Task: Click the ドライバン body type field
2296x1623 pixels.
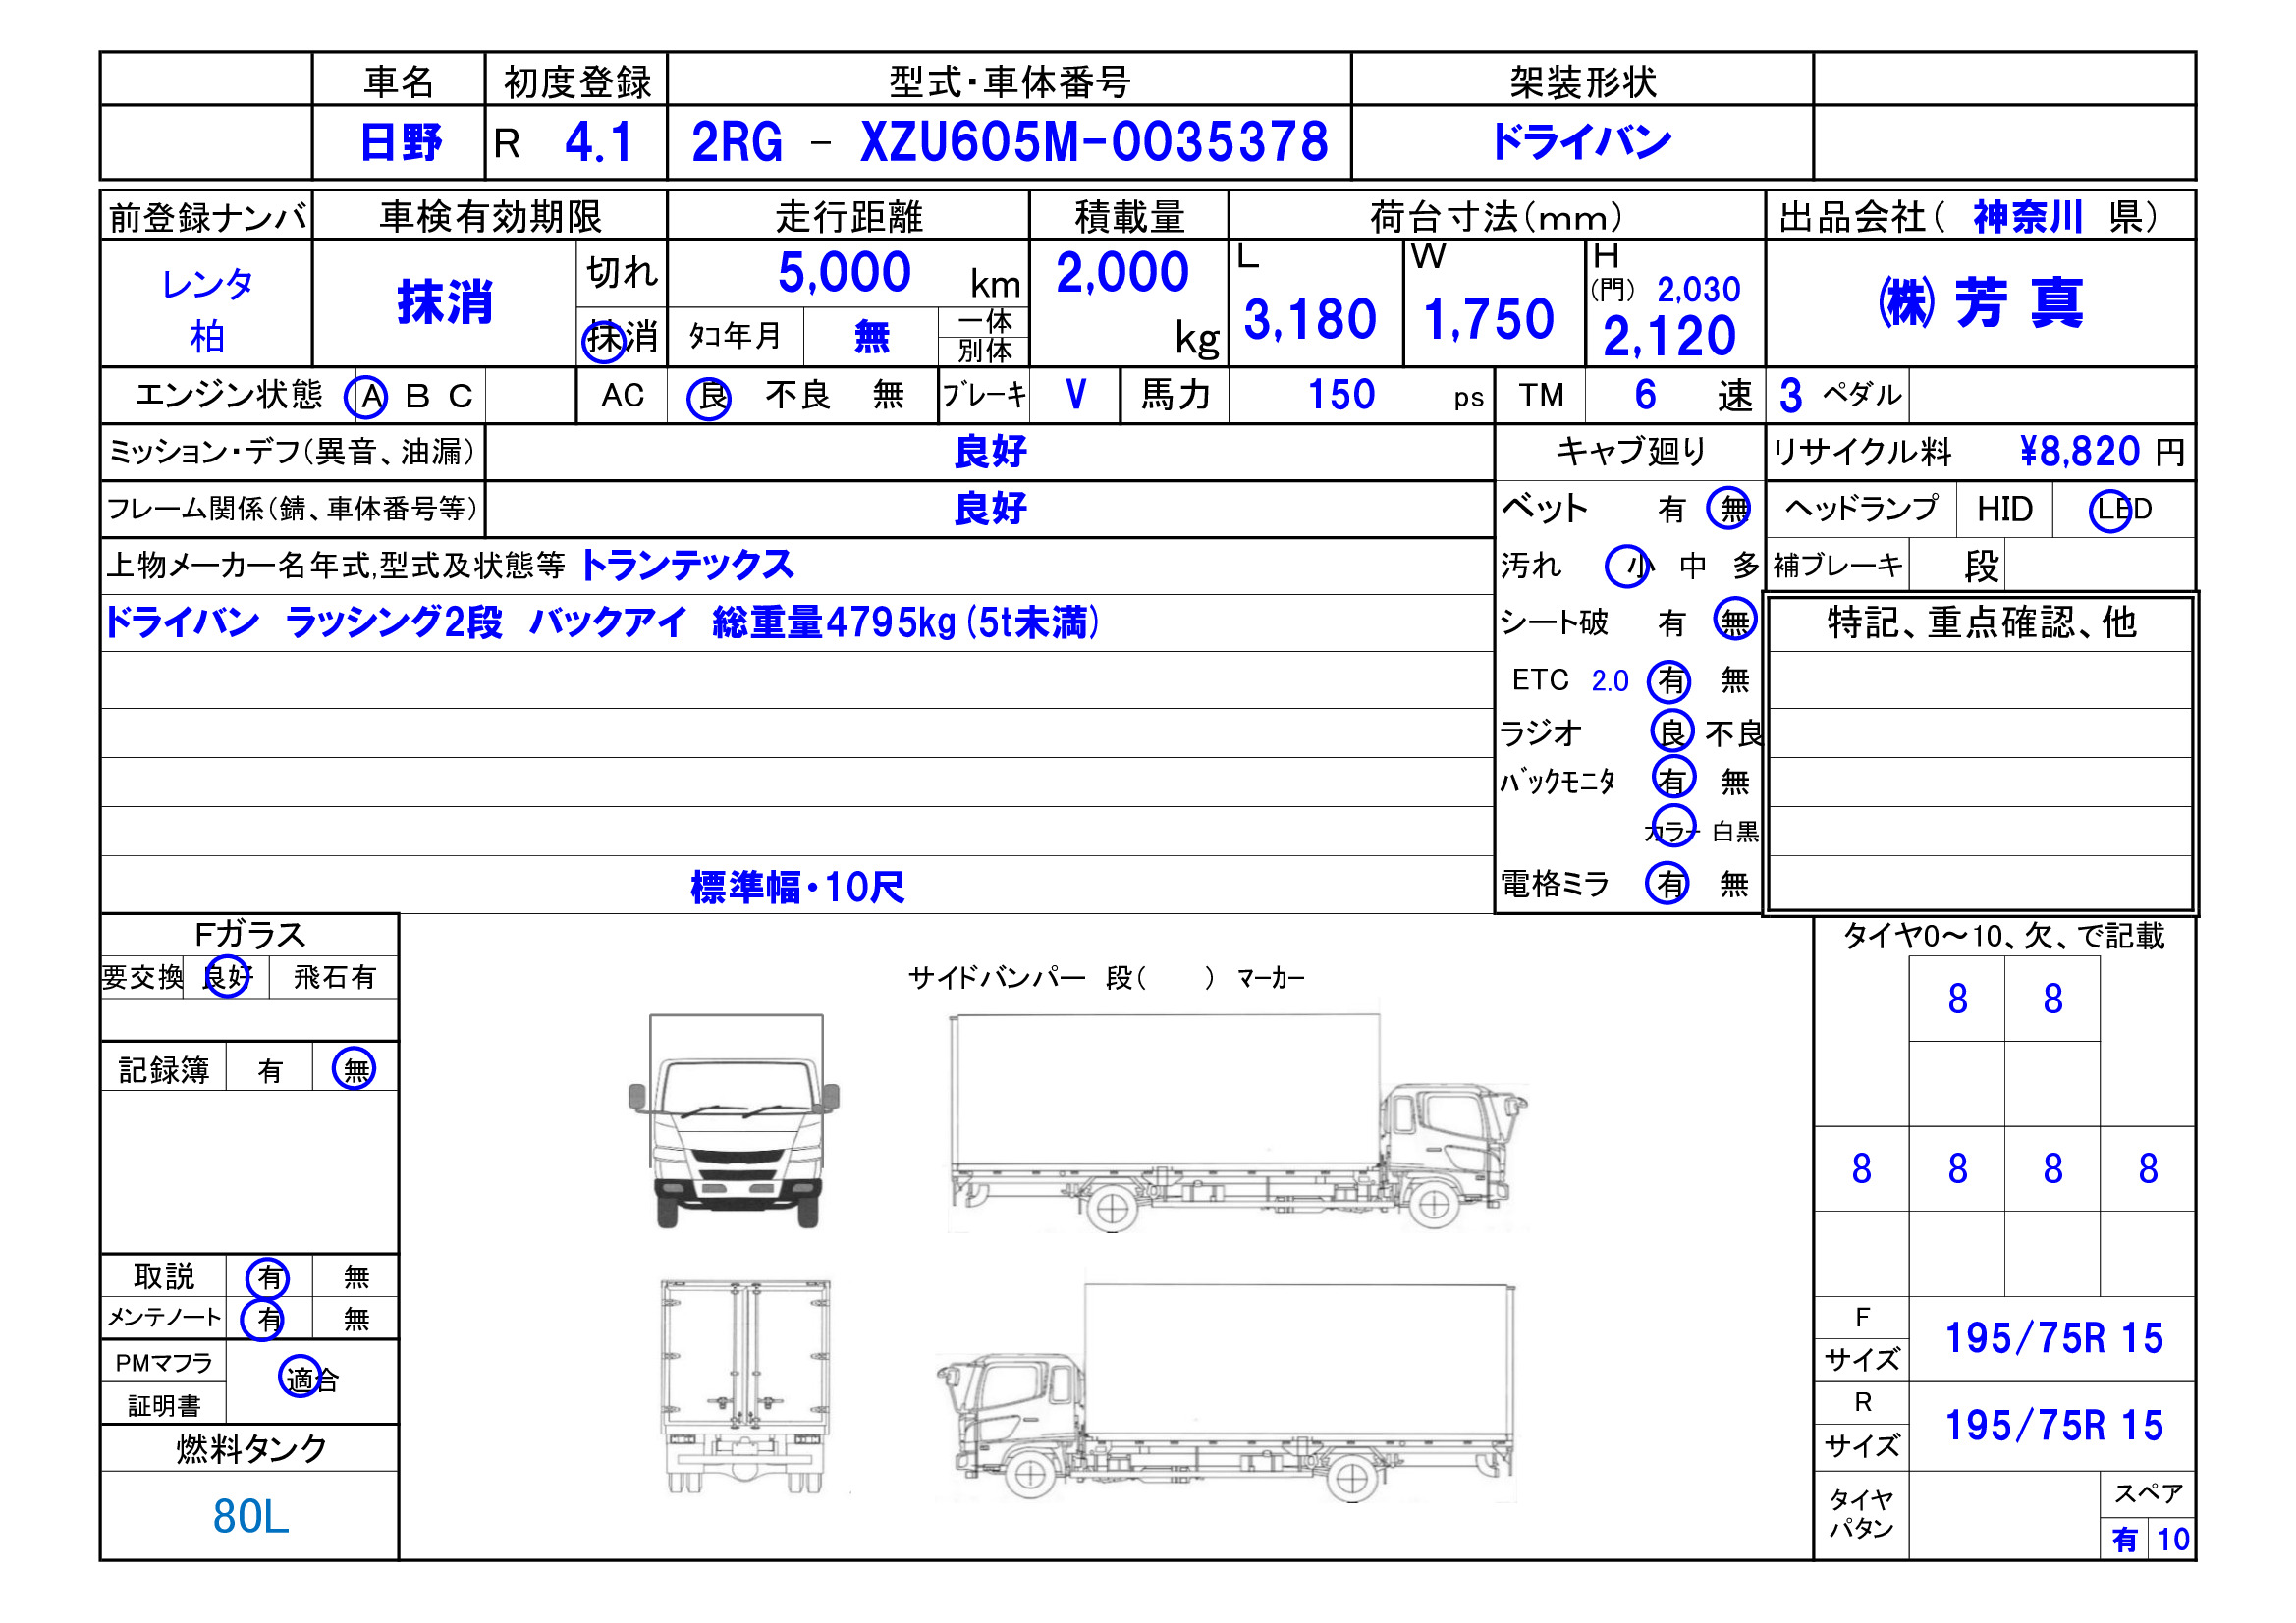Action: [1580, 142]
